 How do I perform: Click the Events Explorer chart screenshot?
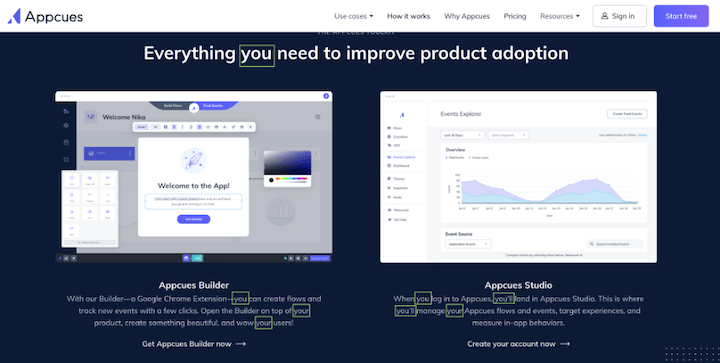coord(518,177)
